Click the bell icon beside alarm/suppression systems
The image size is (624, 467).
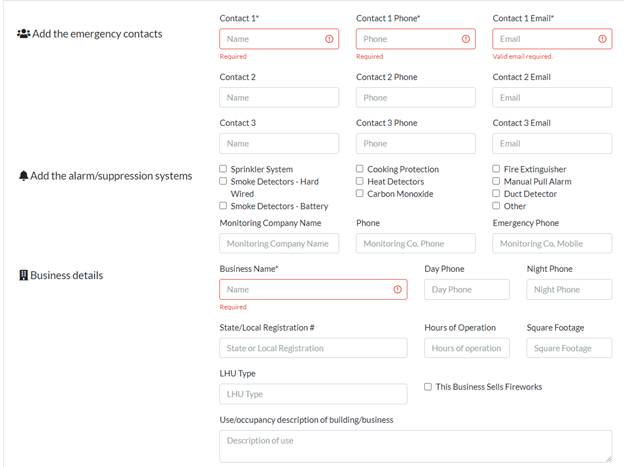coord(23,176)
